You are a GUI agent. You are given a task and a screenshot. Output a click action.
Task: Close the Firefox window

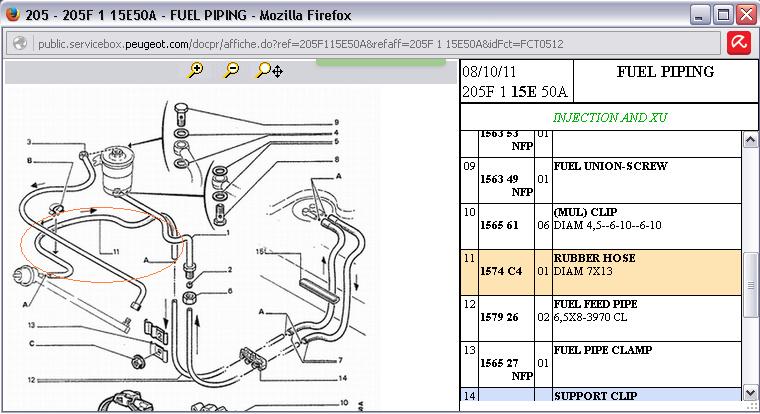click(747, 15)
